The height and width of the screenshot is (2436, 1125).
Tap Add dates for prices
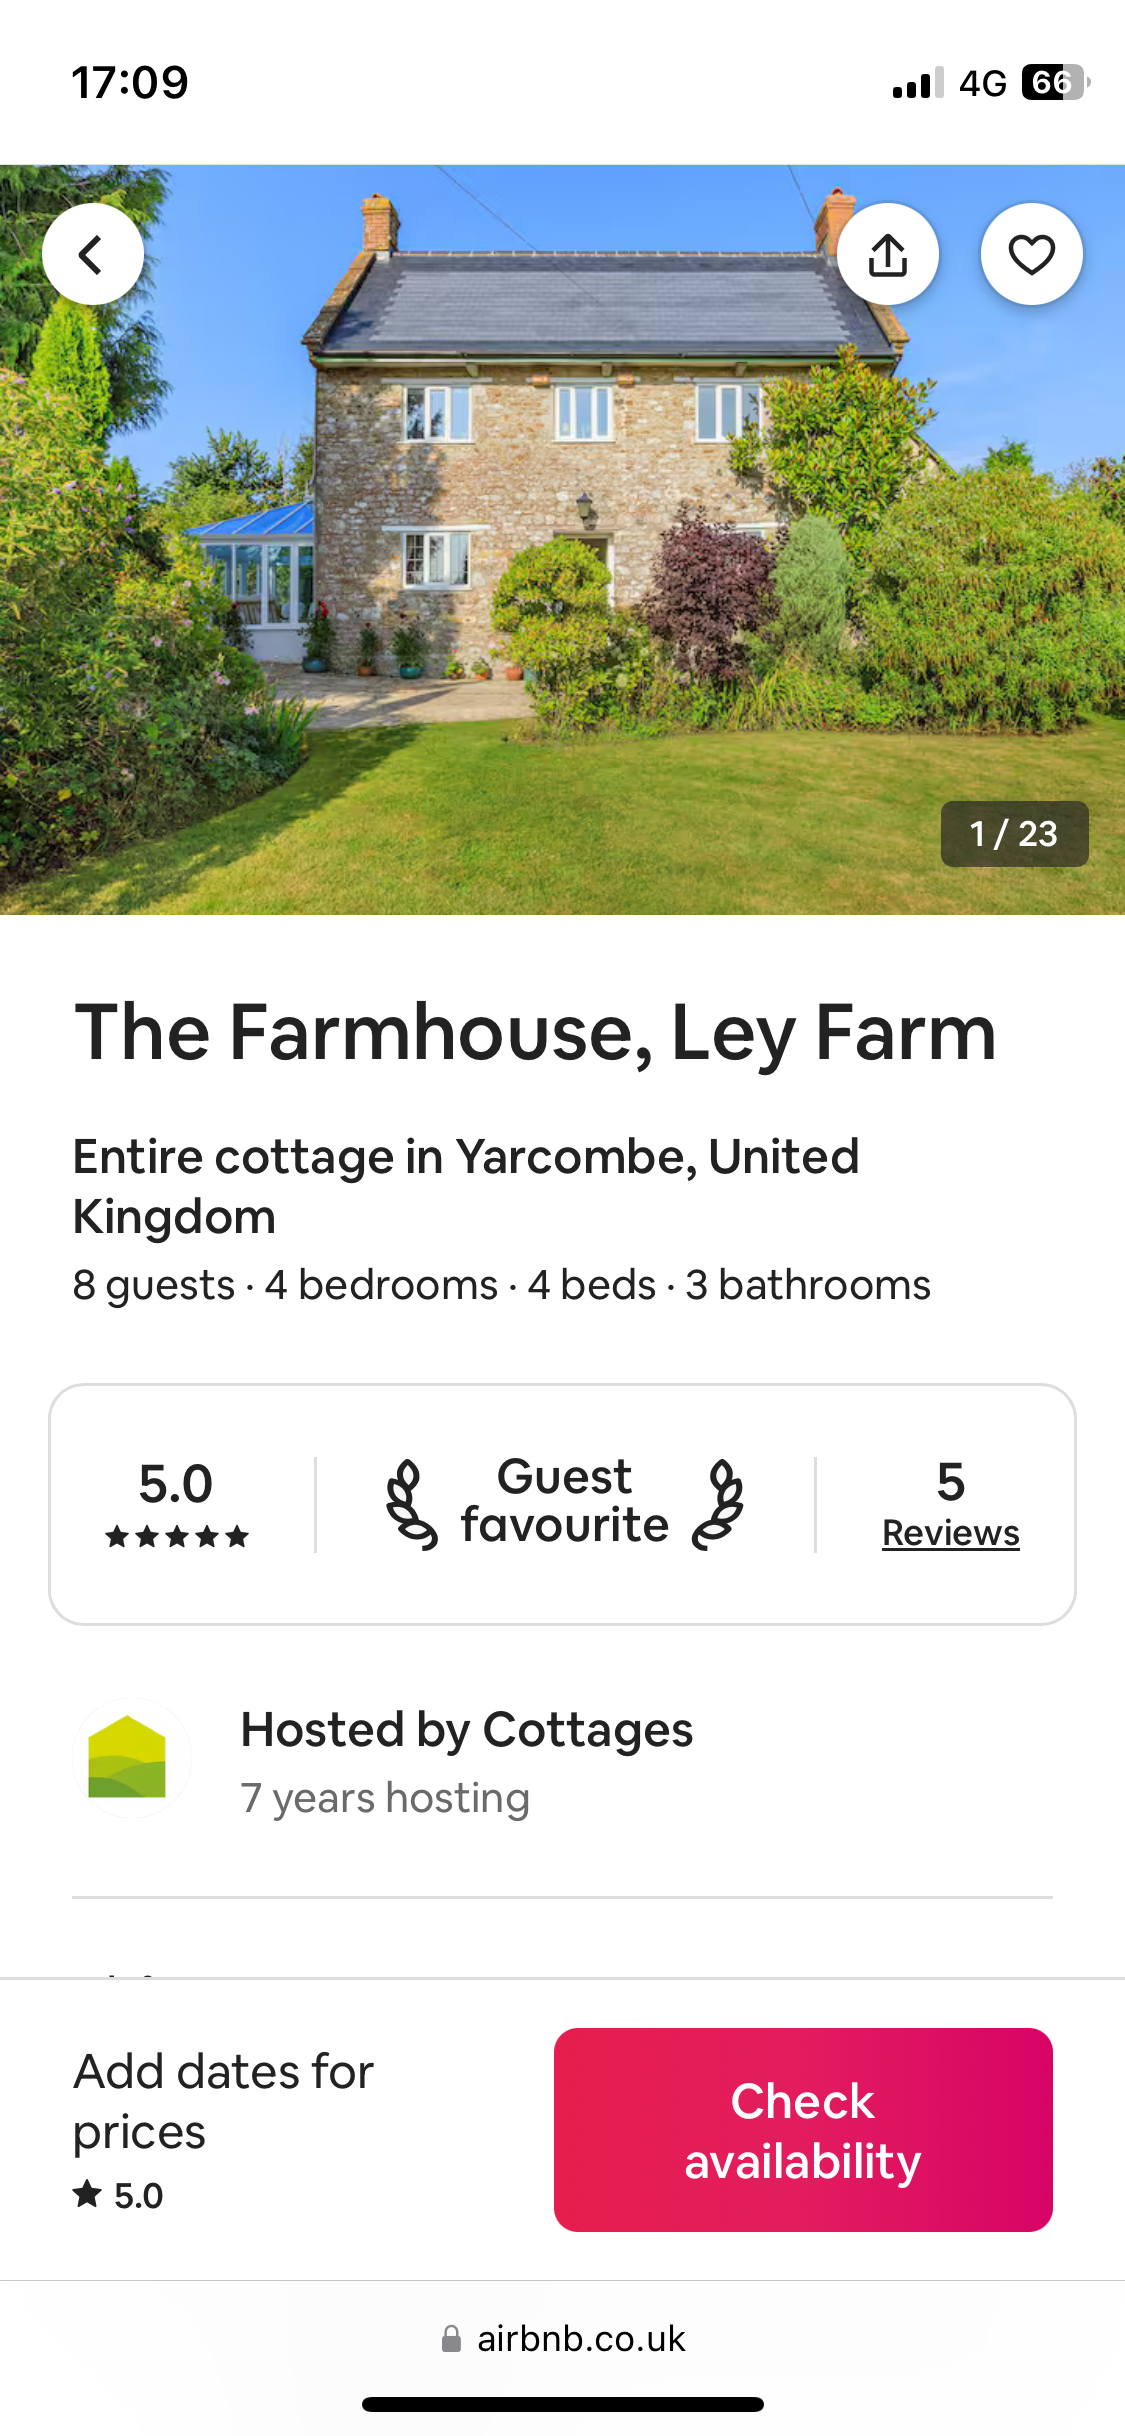pyautogui.click(x=223, y=2100)
